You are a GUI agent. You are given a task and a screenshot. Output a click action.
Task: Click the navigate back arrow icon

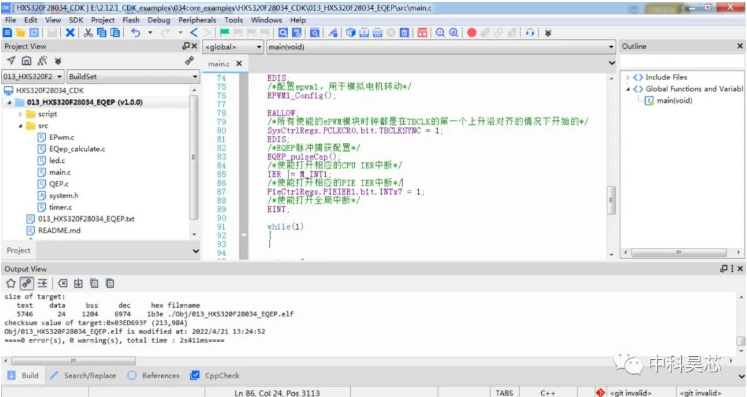point(194,32)
